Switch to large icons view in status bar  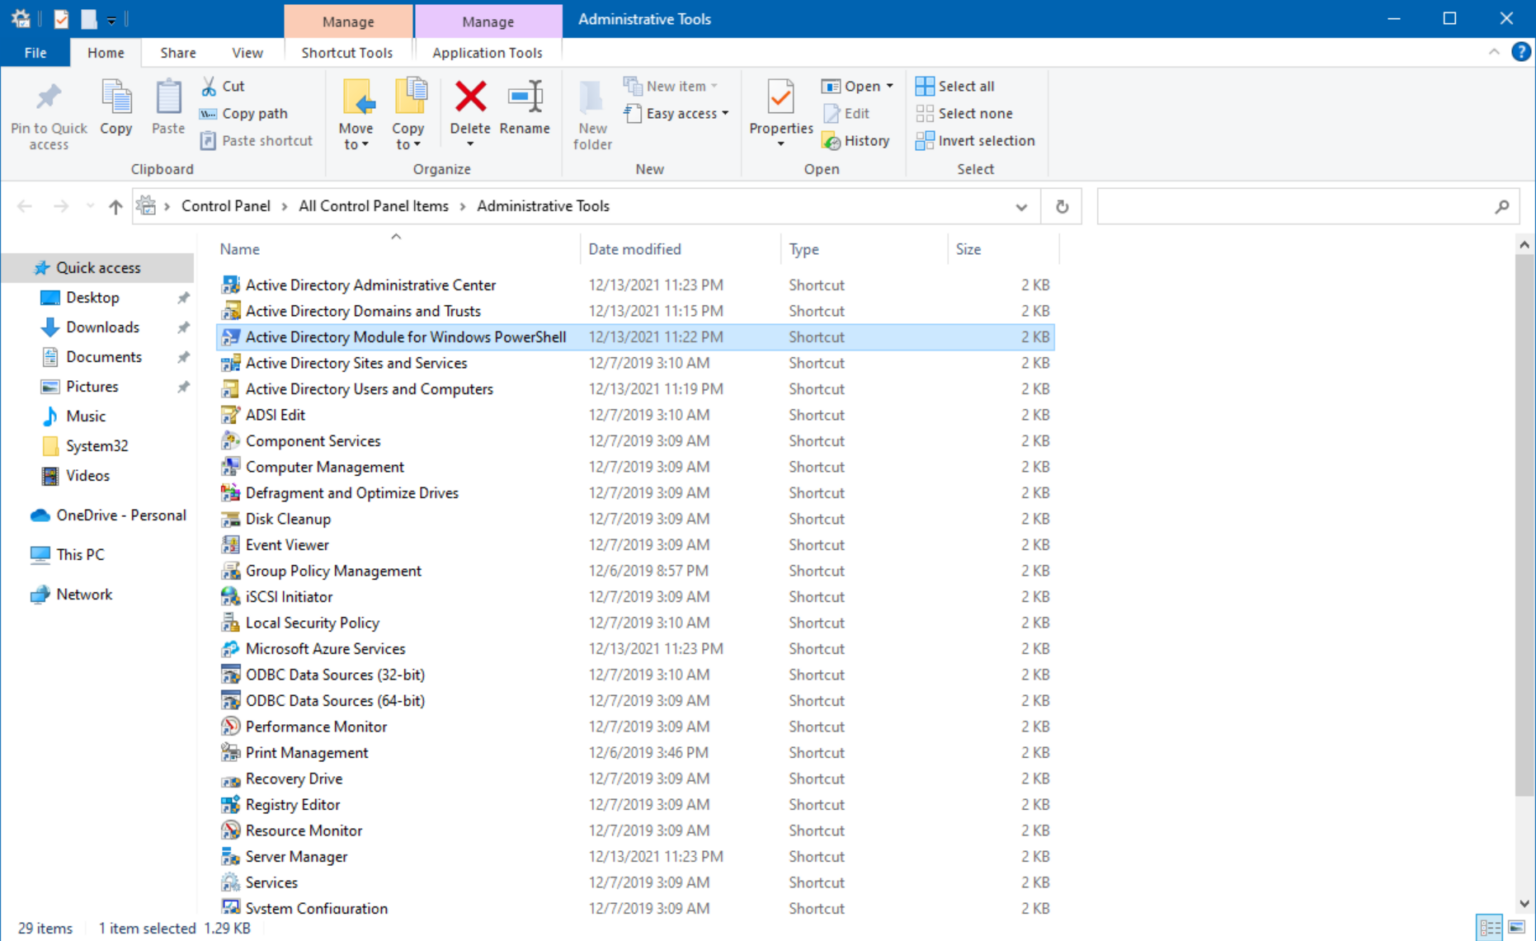[1518, 928]
